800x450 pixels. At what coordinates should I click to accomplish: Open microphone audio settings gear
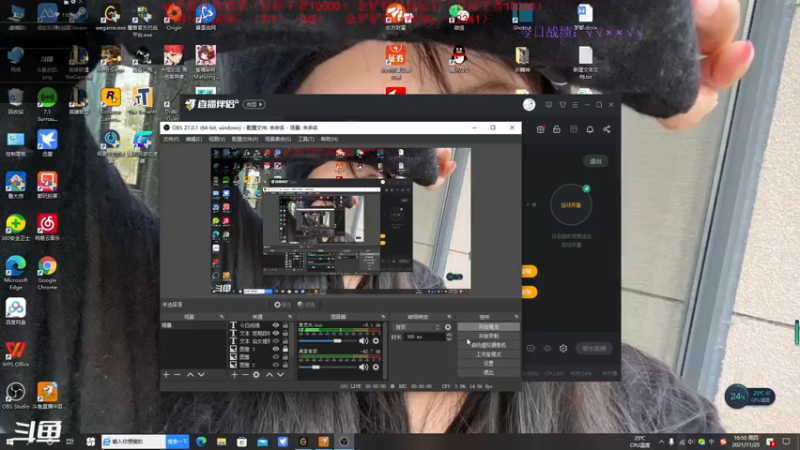tap(376, 340)
